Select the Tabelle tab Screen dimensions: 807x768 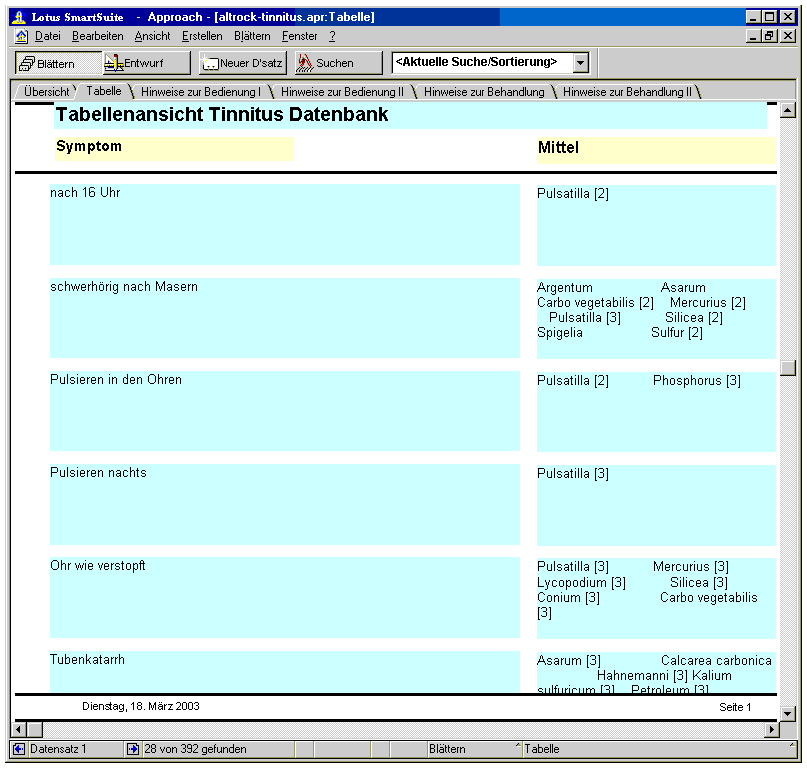(104, 91)
